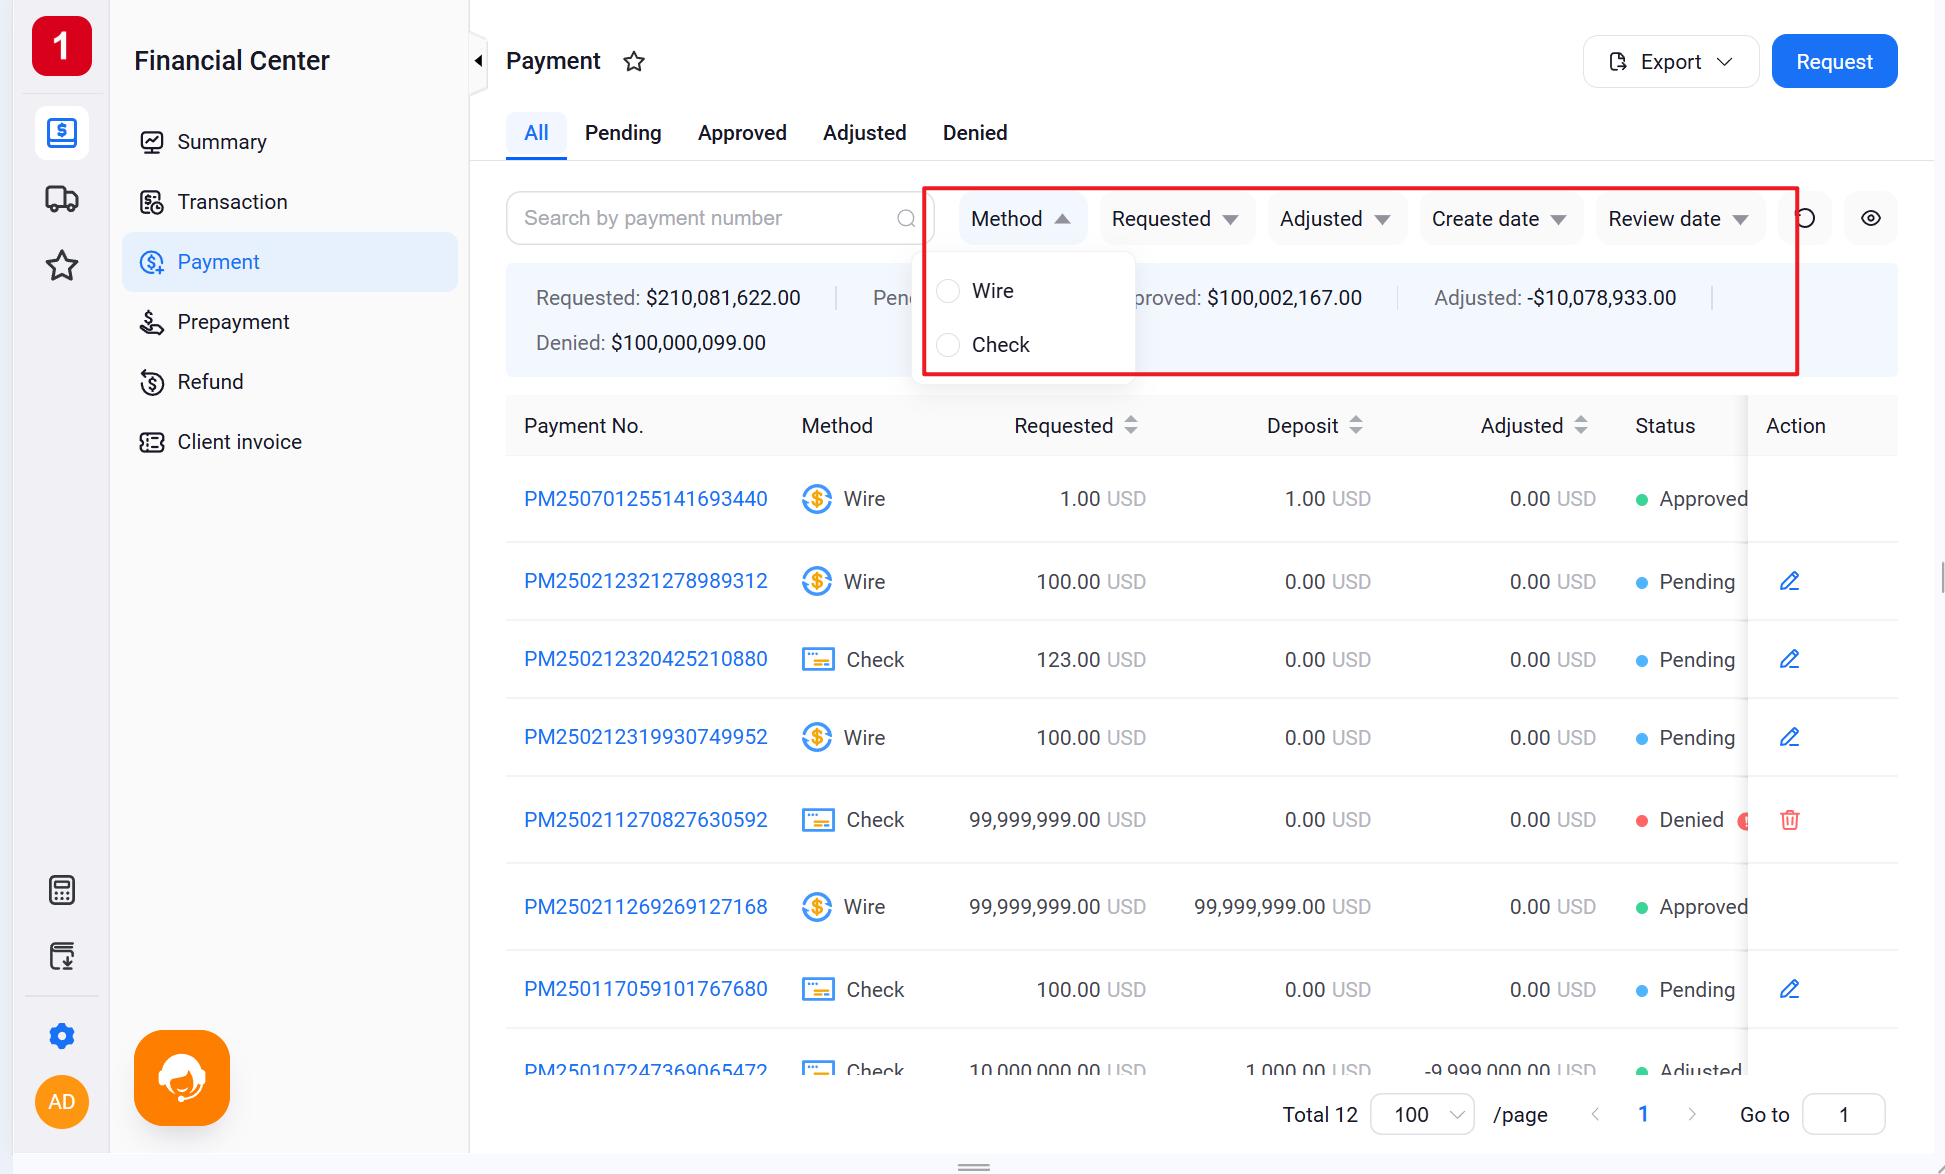The image size is (1945, 1174).
Task: Select the Wire radio option
Action: 948,291
